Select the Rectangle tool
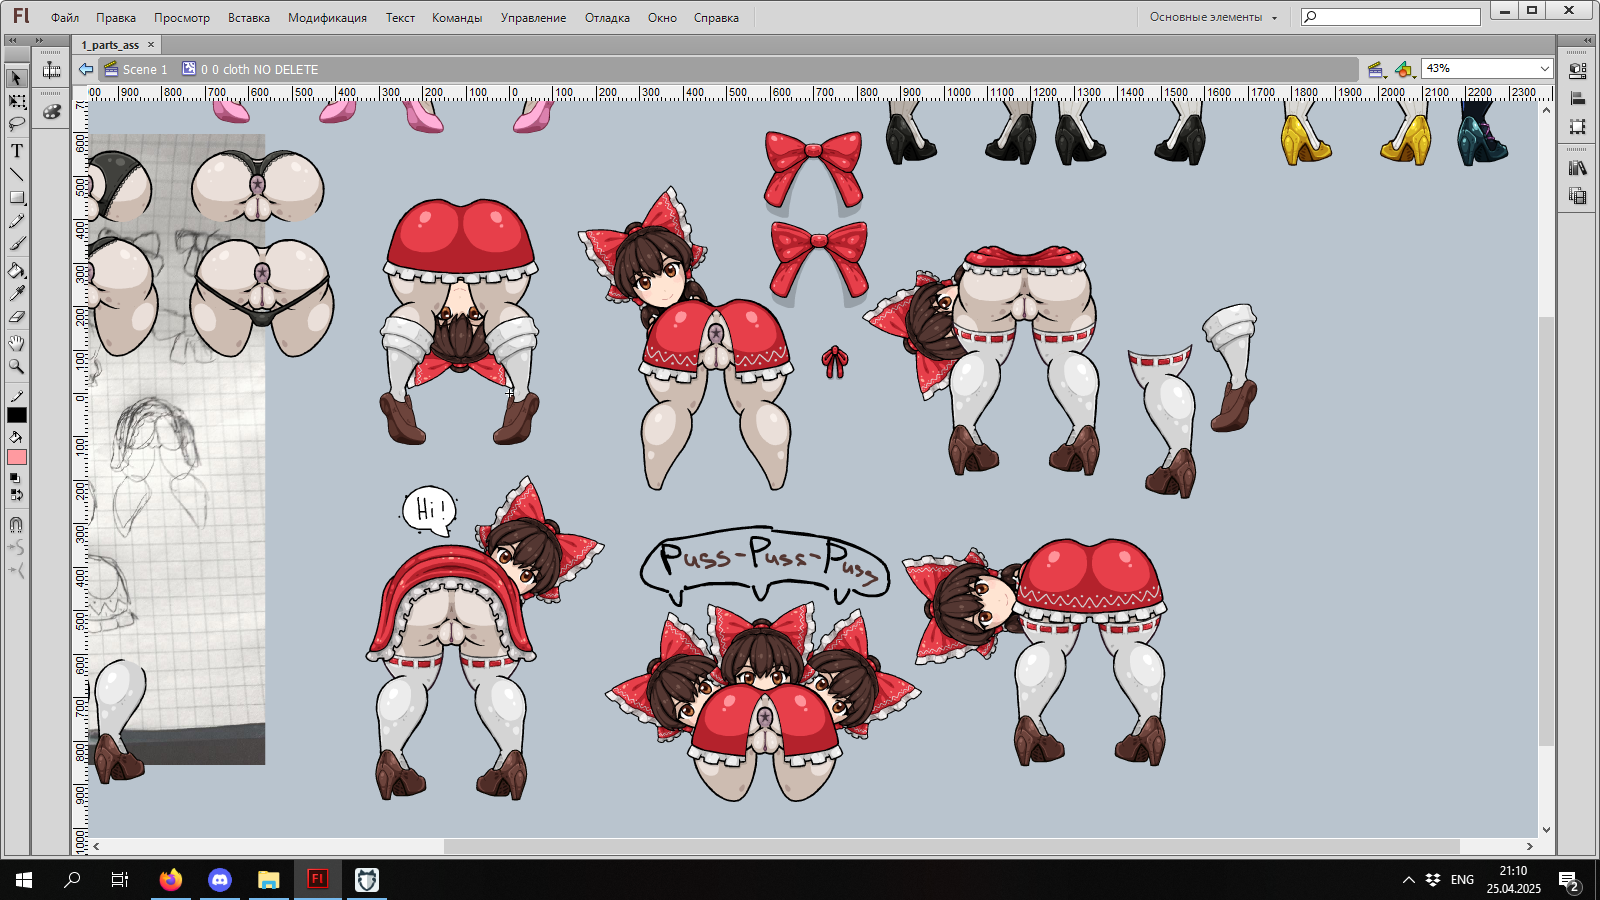 [17, 198]
